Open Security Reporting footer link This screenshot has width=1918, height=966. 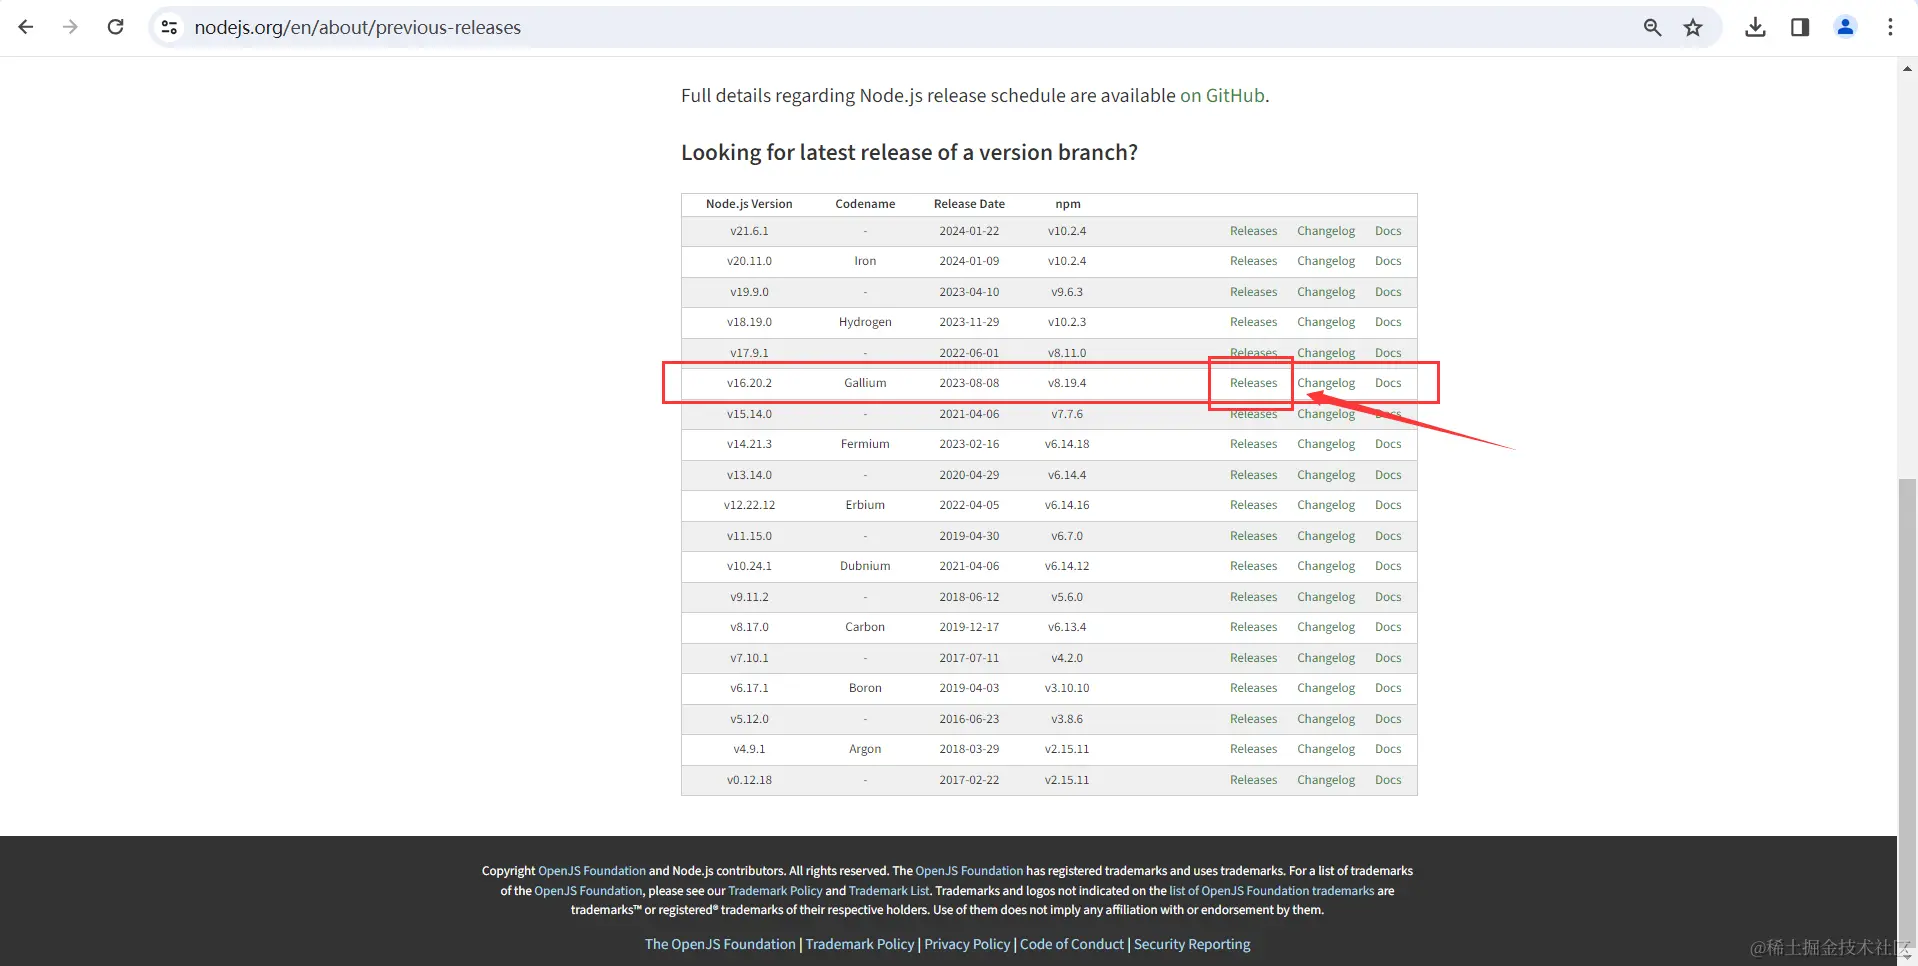(x=1192, y=944)
